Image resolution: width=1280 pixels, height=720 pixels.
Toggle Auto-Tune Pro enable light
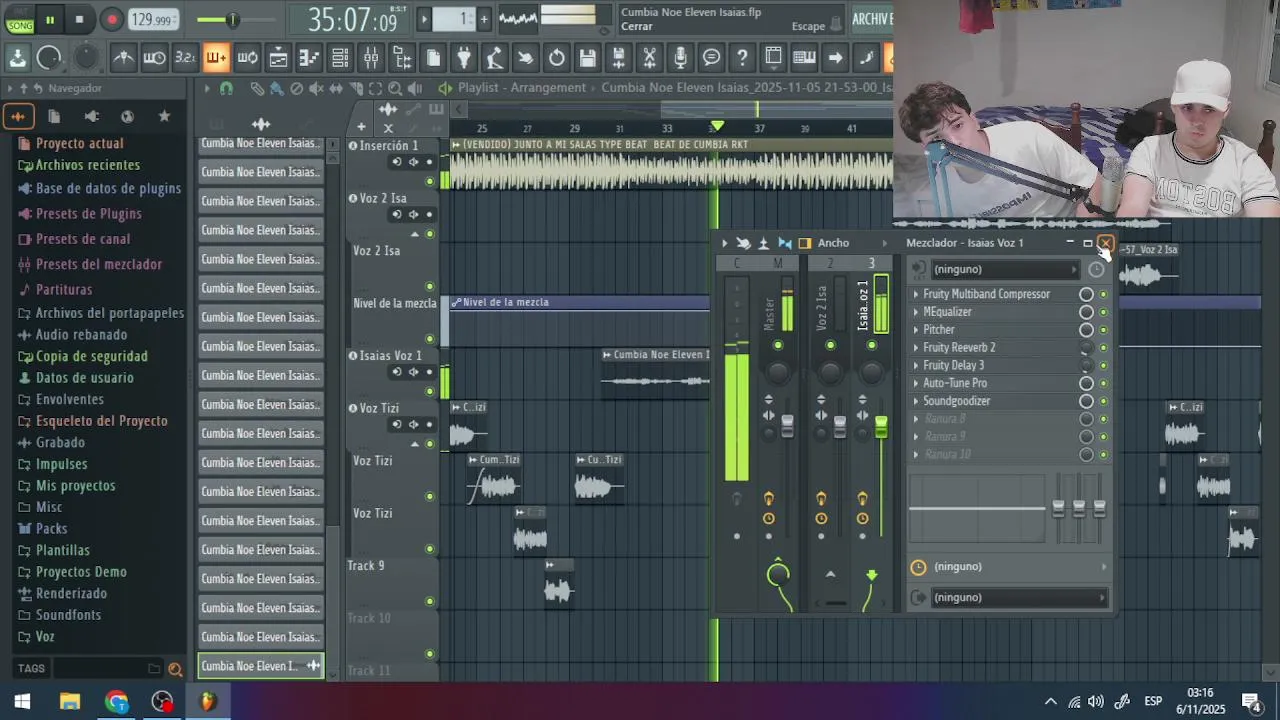click(x=1104, y=383)
